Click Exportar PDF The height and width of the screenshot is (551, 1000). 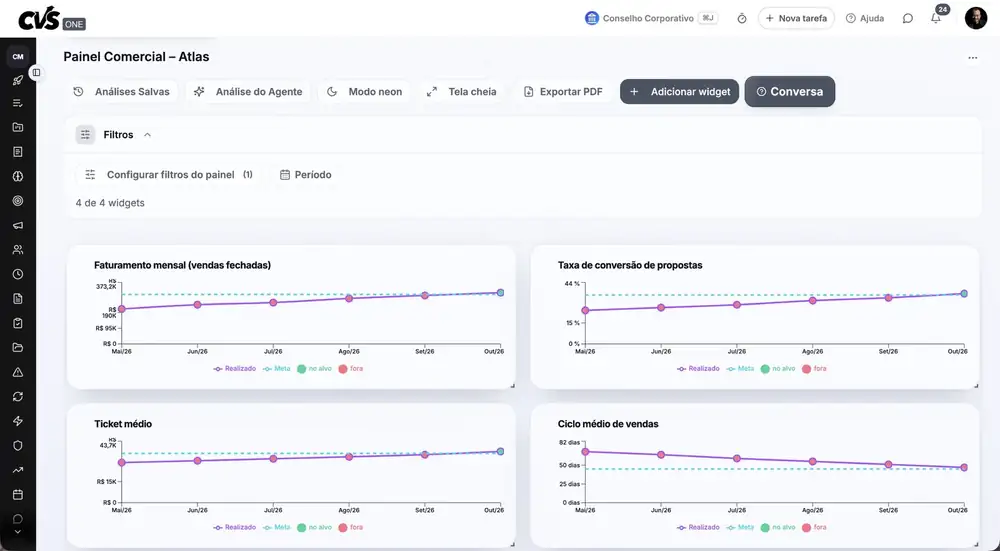click(x=562, y=92)
